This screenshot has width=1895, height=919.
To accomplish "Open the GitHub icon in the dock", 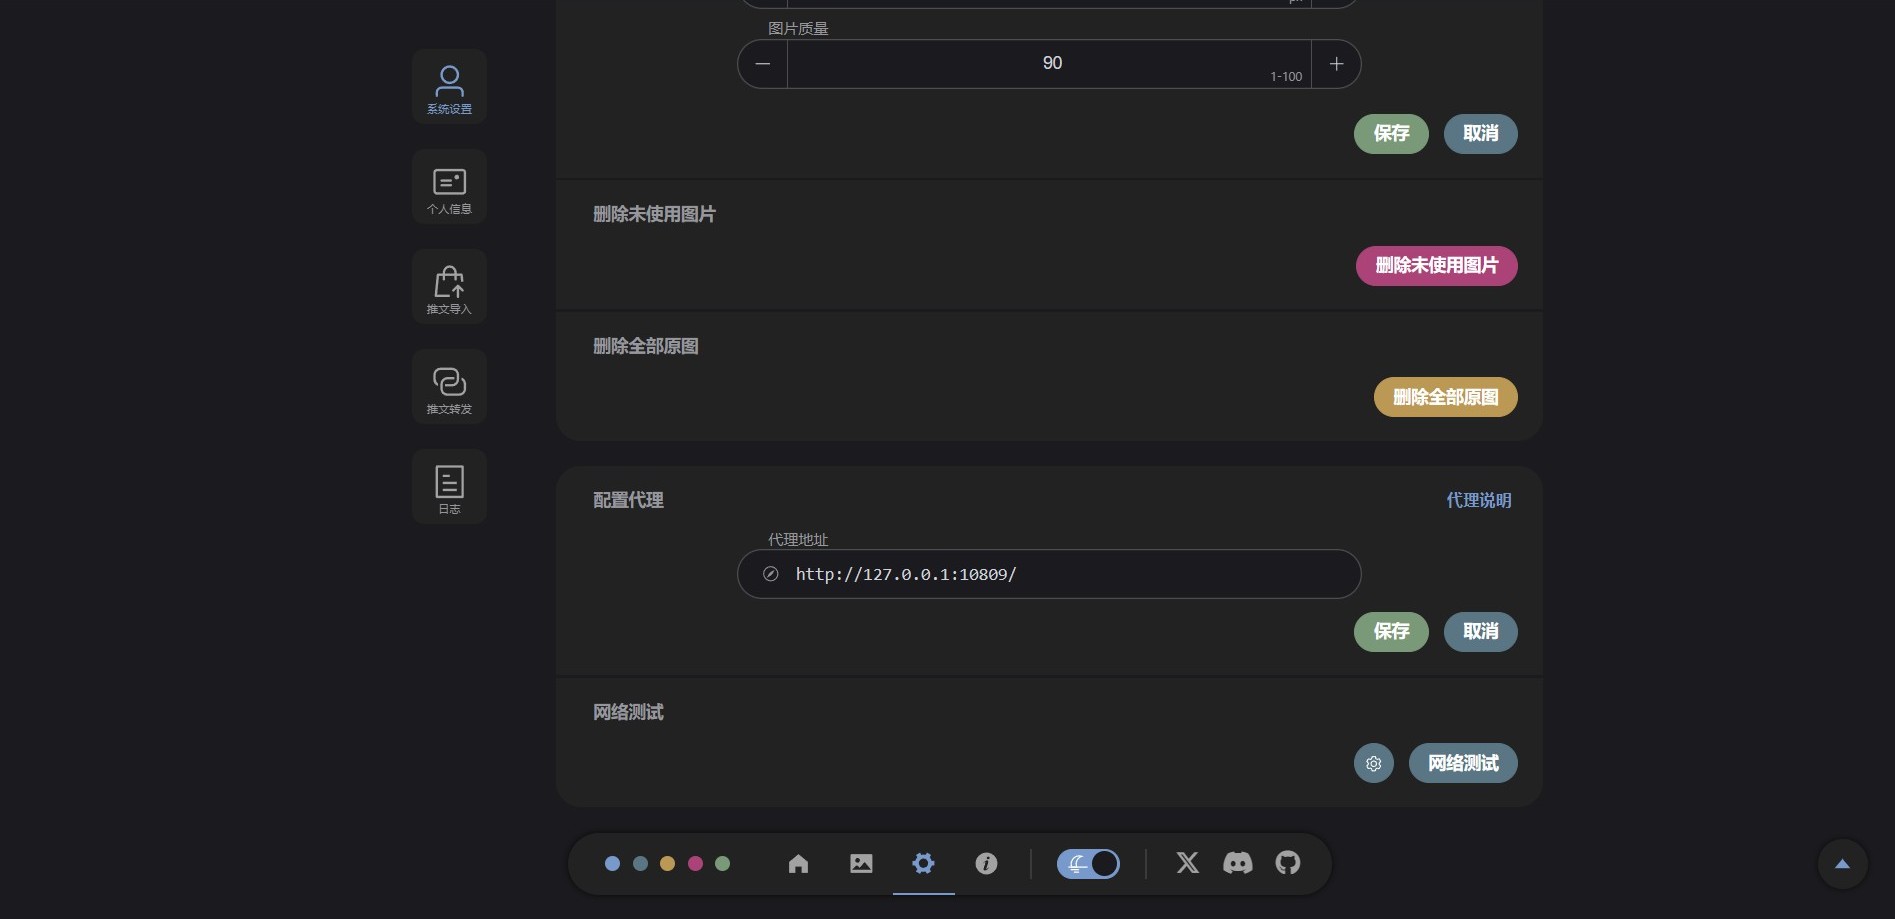I will tap(1288, 863).
